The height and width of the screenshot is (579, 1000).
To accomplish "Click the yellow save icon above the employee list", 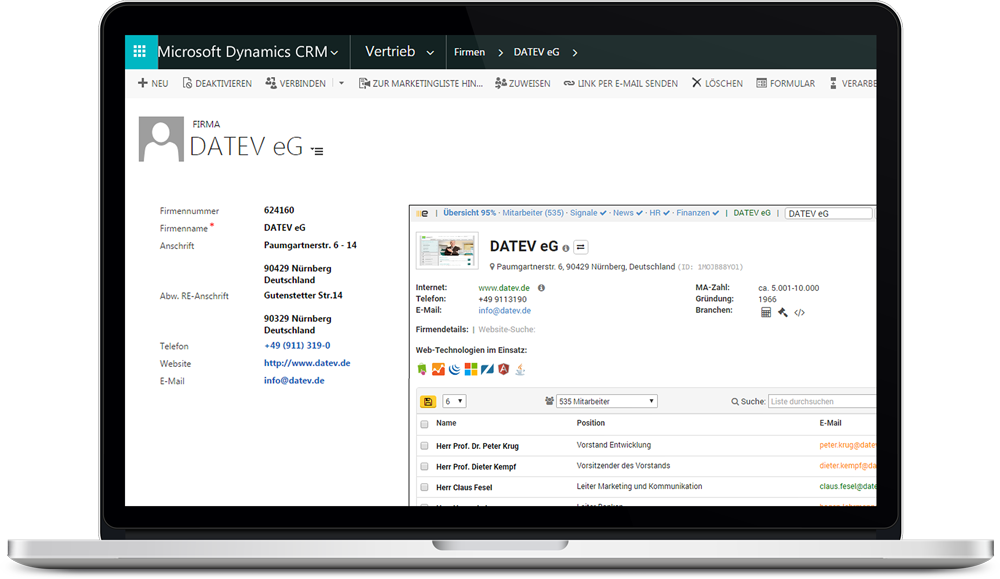I will click(429, 401).
